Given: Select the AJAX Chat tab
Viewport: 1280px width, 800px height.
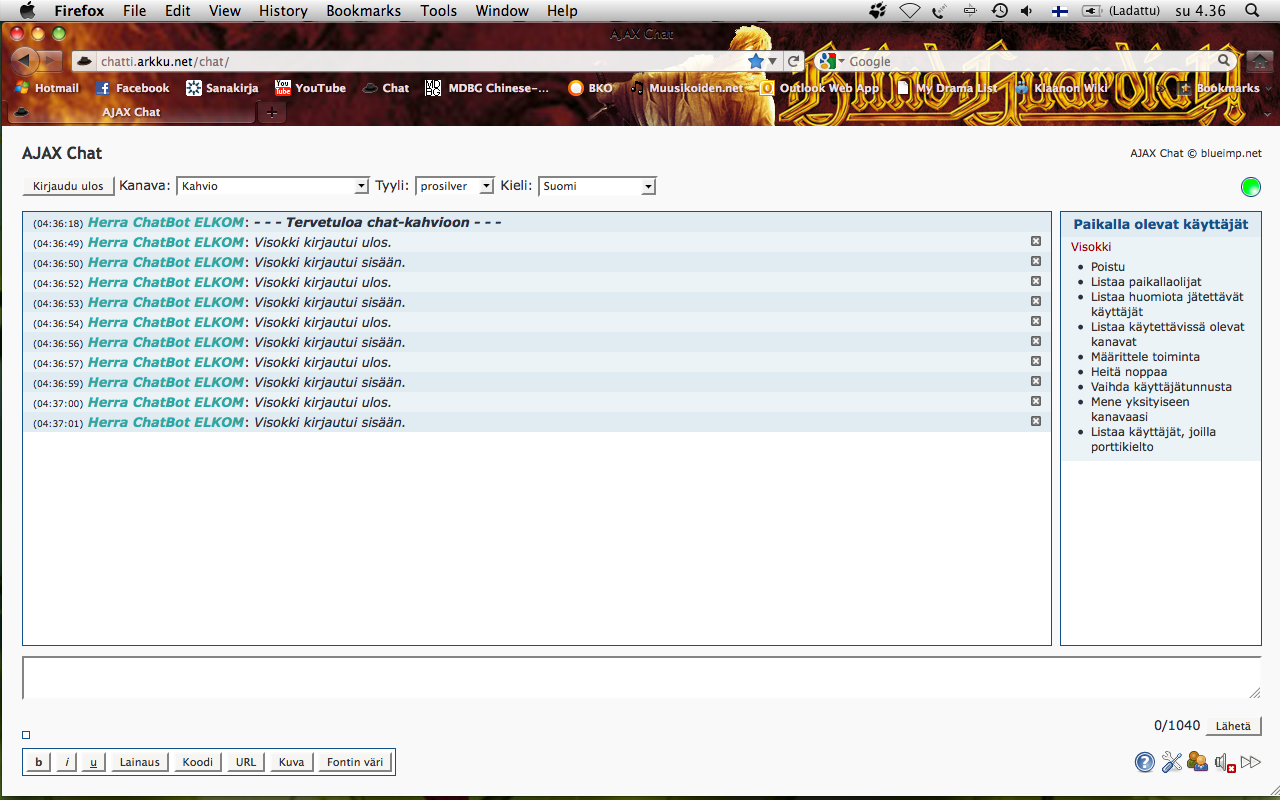Looking at the screenshot, I should [x=131, y=112].
